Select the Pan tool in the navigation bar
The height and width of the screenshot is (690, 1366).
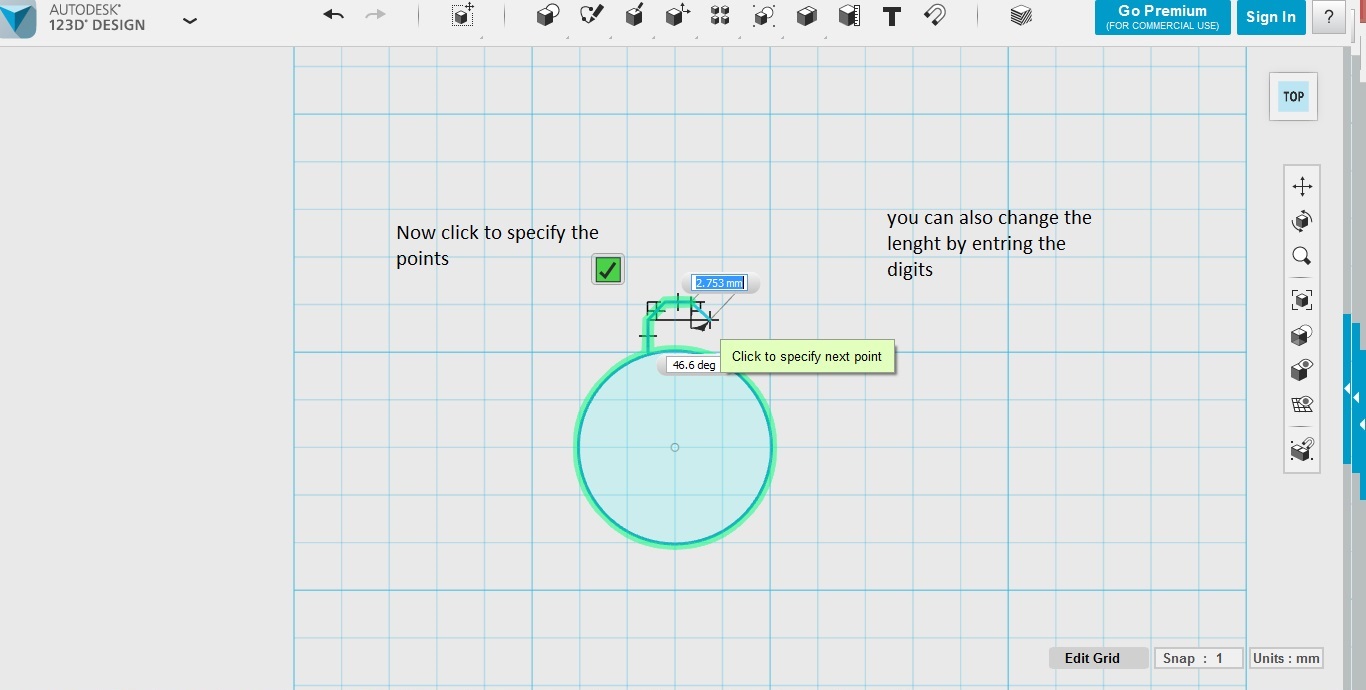(x=1302, y=185)
